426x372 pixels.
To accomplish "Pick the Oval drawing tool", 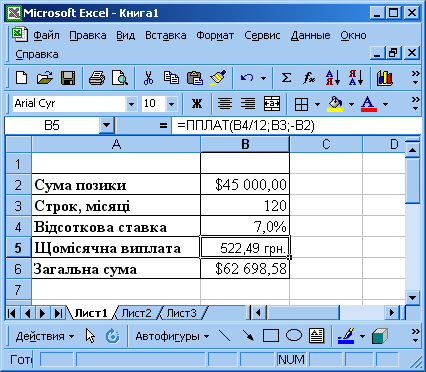I will (x=294, y=335).
